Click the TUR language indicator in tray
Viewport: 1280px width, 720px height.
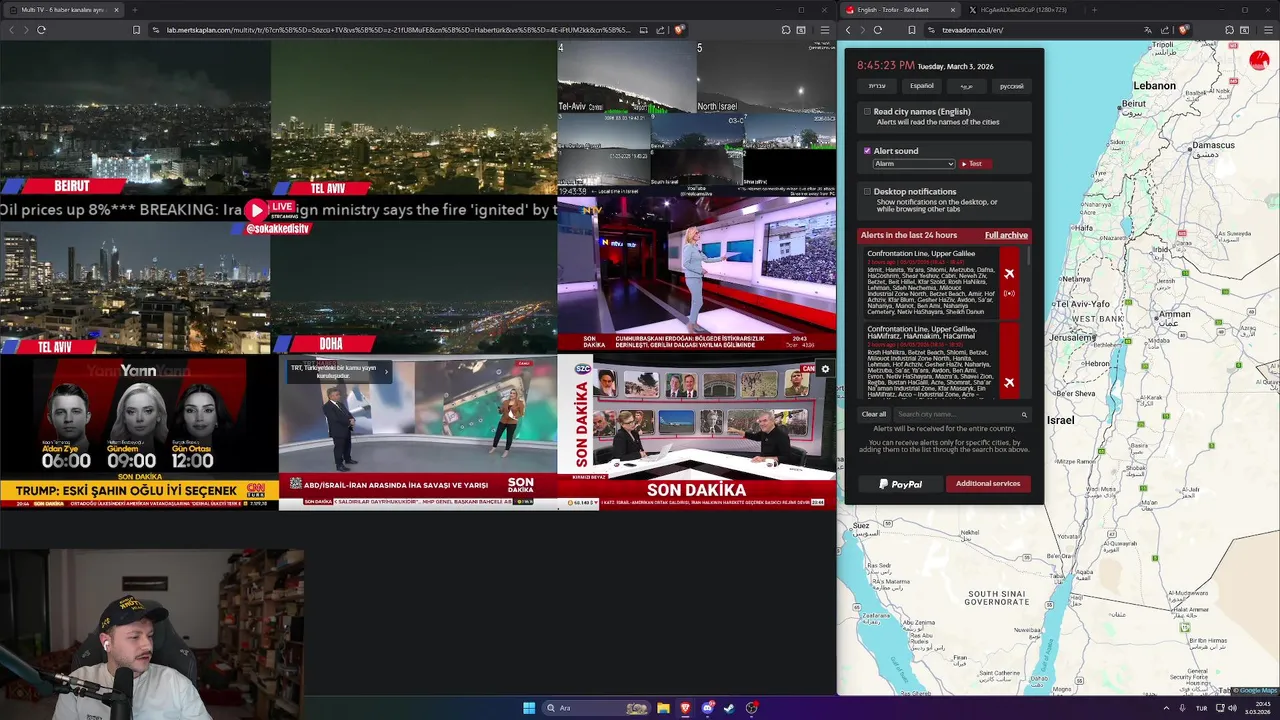(1202, 708)
